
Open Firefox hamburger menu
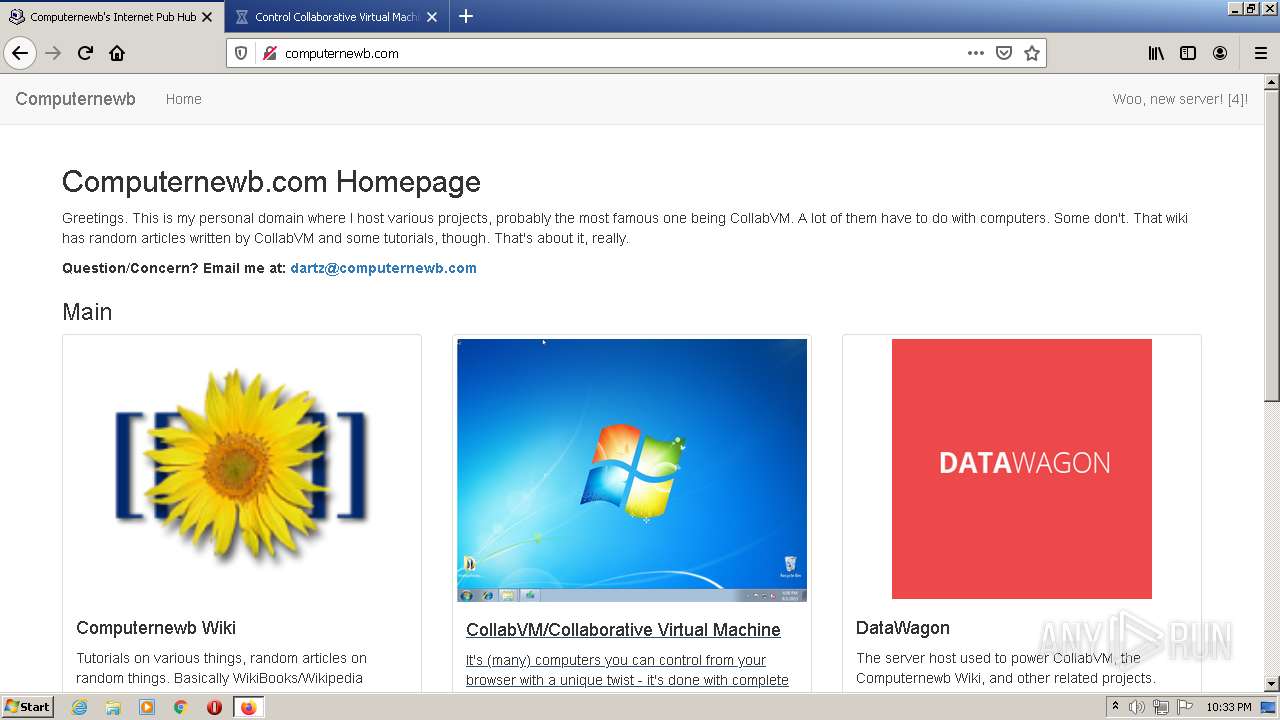point(1260,53)
